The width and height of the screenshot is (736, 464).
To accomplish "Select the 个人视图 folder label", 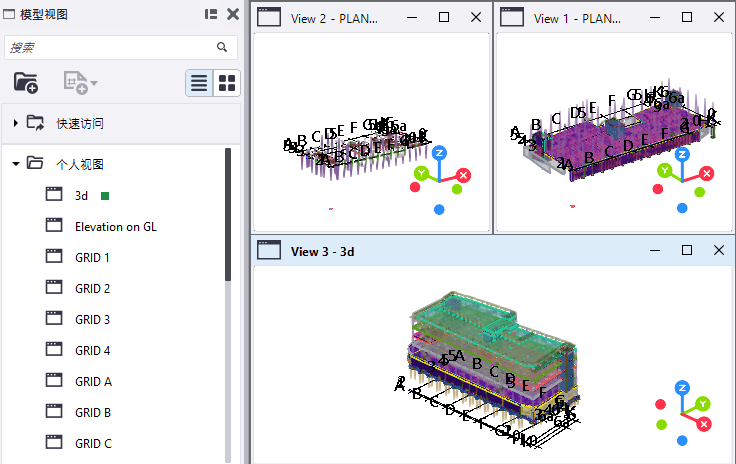I will [80, 164].
